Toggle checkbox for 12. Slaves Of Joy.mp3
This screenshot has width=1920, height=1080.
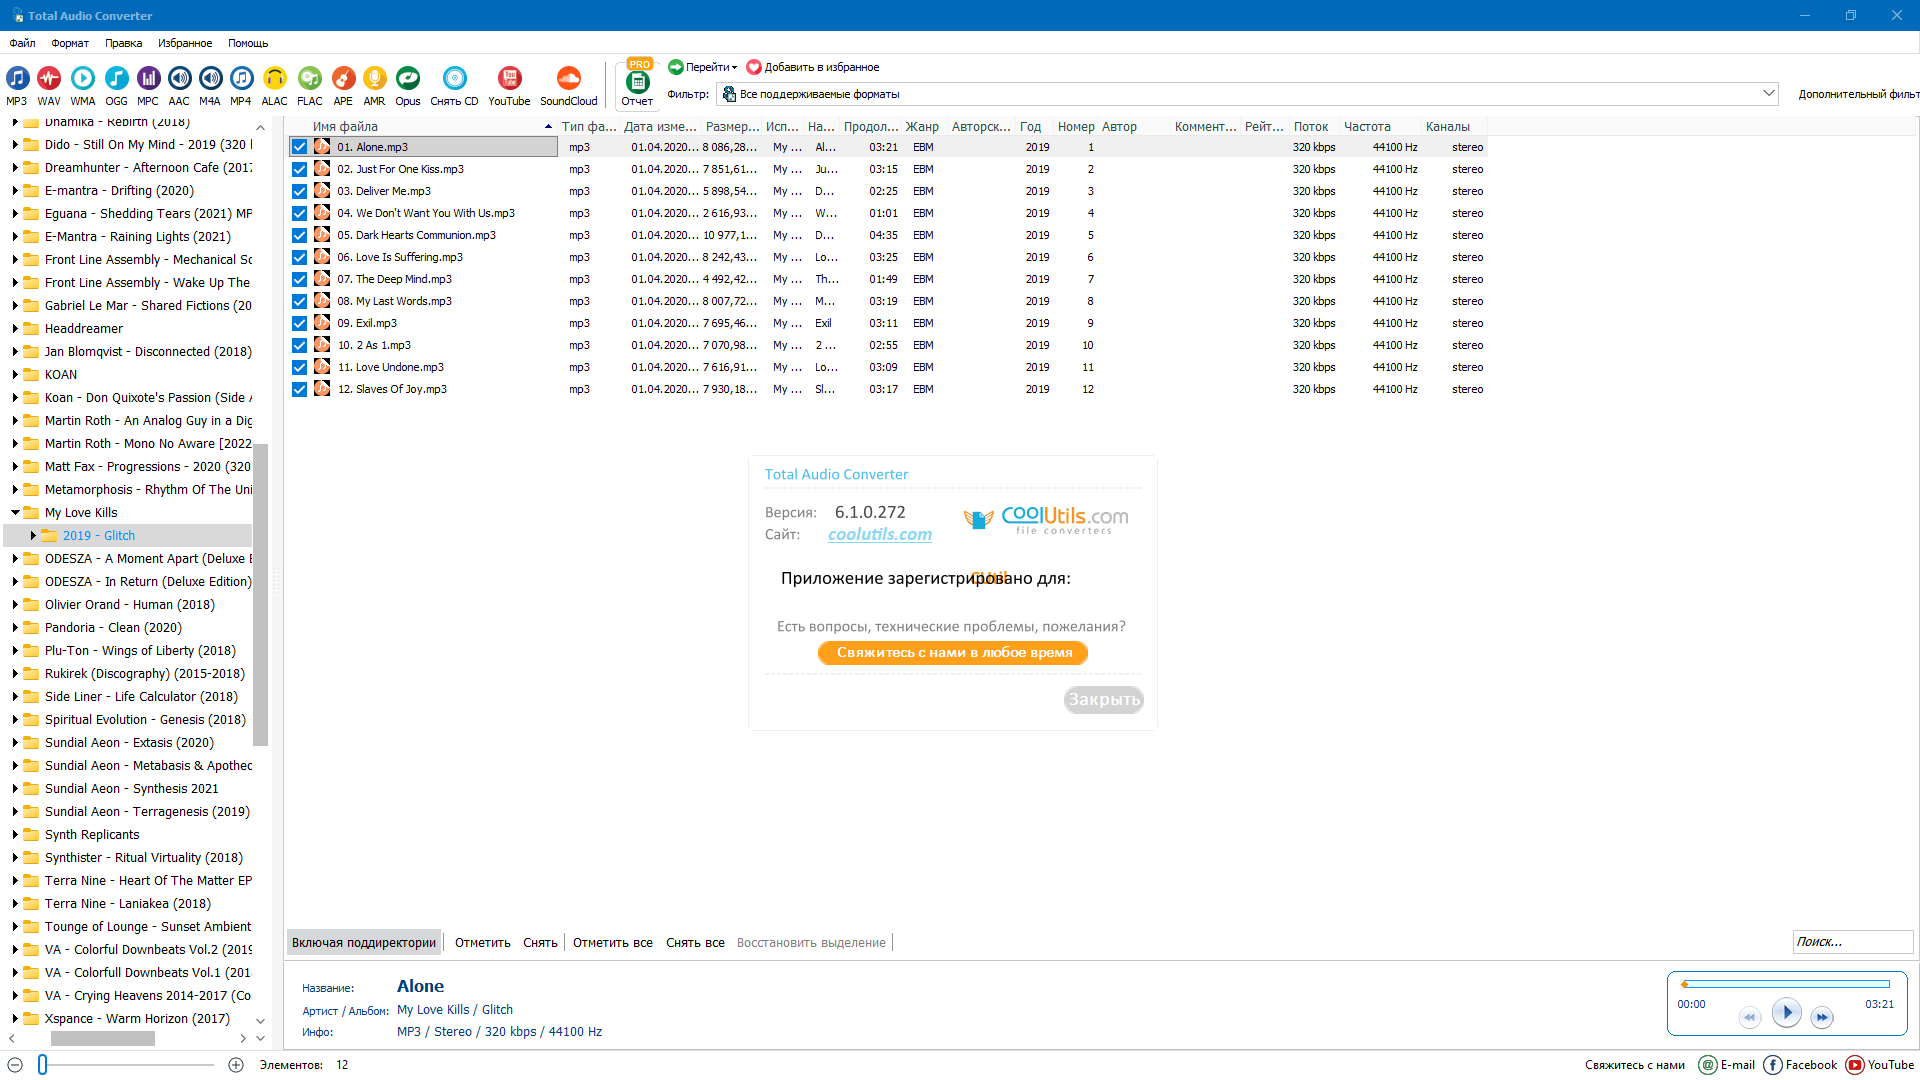(299, 389)
